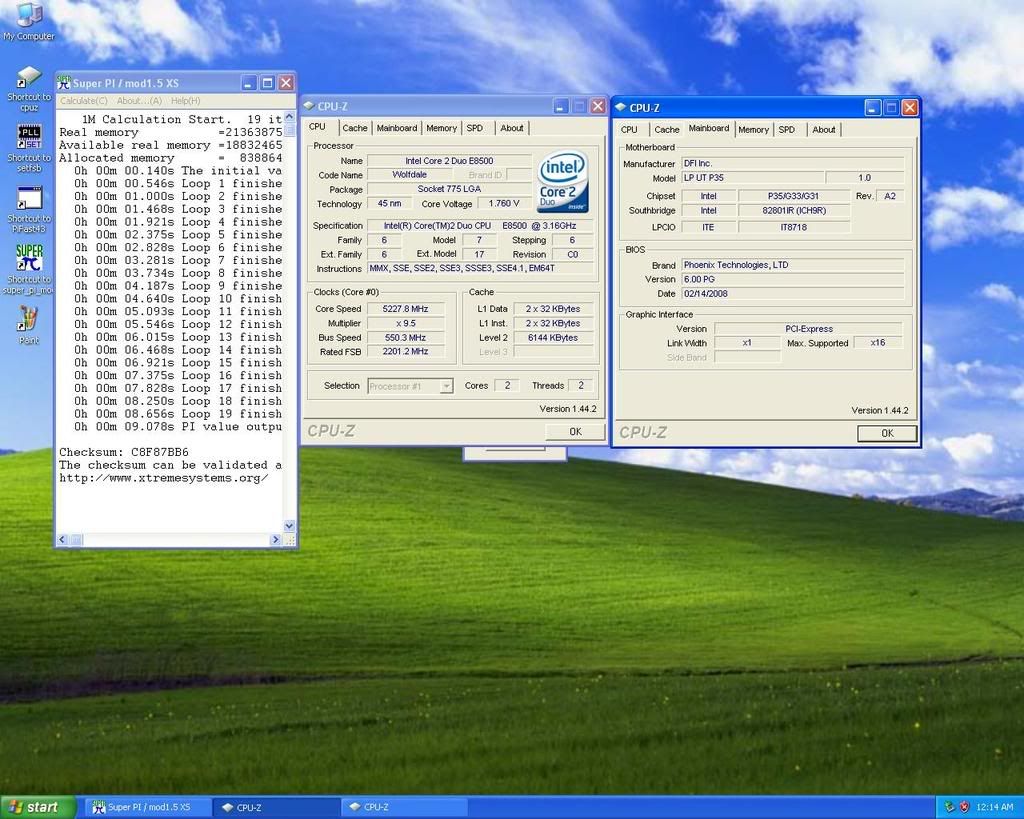Click the Southbridge value 82801IR (ICH9R)

click(x=793, y=210)
